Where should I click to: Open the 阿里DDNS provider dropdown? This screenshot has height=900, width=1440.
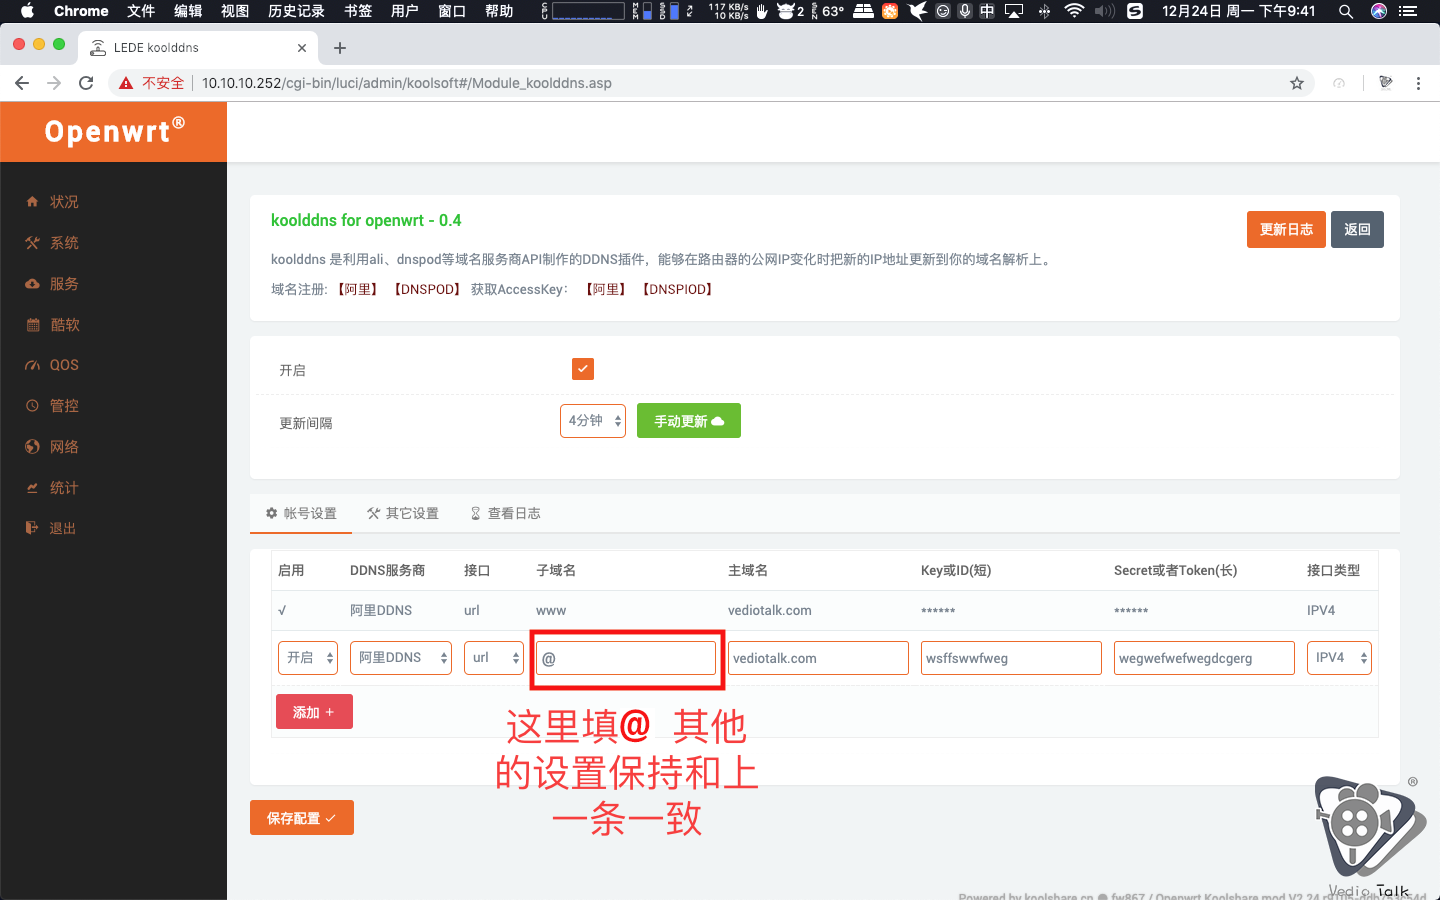[401, 658]
